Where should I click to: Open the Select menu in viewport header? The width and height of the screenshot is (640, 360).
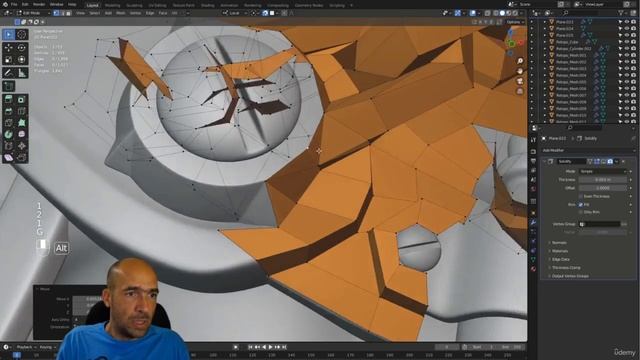(94, 13)
